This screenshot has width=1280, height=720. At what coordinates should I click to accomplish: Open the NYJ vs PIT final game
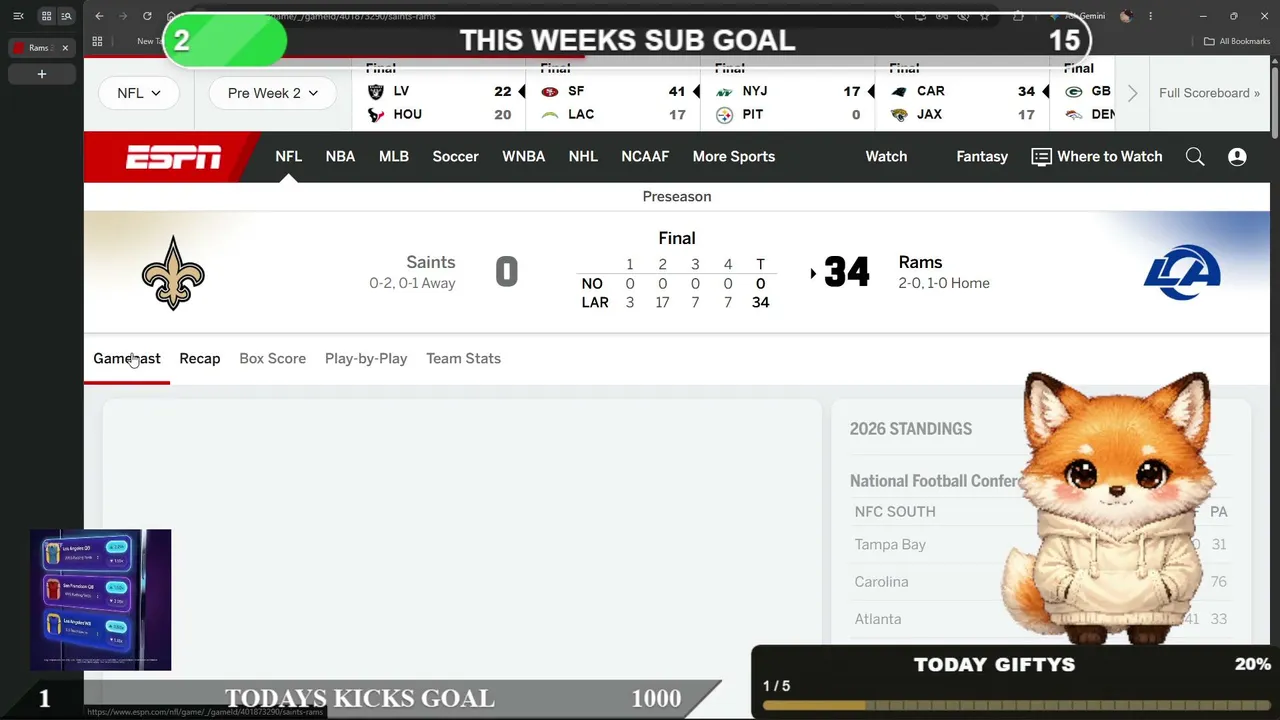[787, 95]
